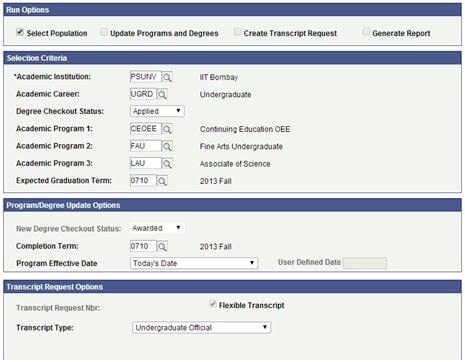Enable Update Programs and Degrees checkbox
The width and height of the screenshot is (465, 362).
[104, 32]
